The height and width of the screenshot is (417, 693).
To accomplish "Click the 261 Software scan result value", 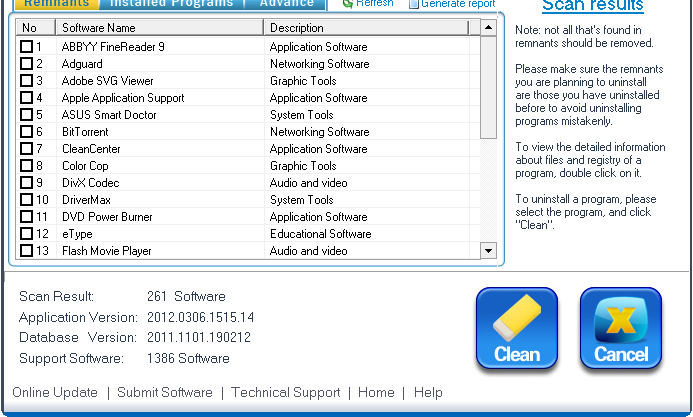I will [186, 296].
